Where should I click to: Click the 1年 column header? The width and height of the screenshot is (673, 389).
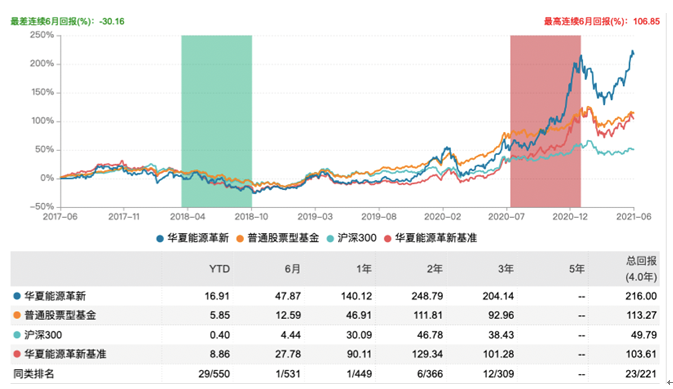[364, 269]
